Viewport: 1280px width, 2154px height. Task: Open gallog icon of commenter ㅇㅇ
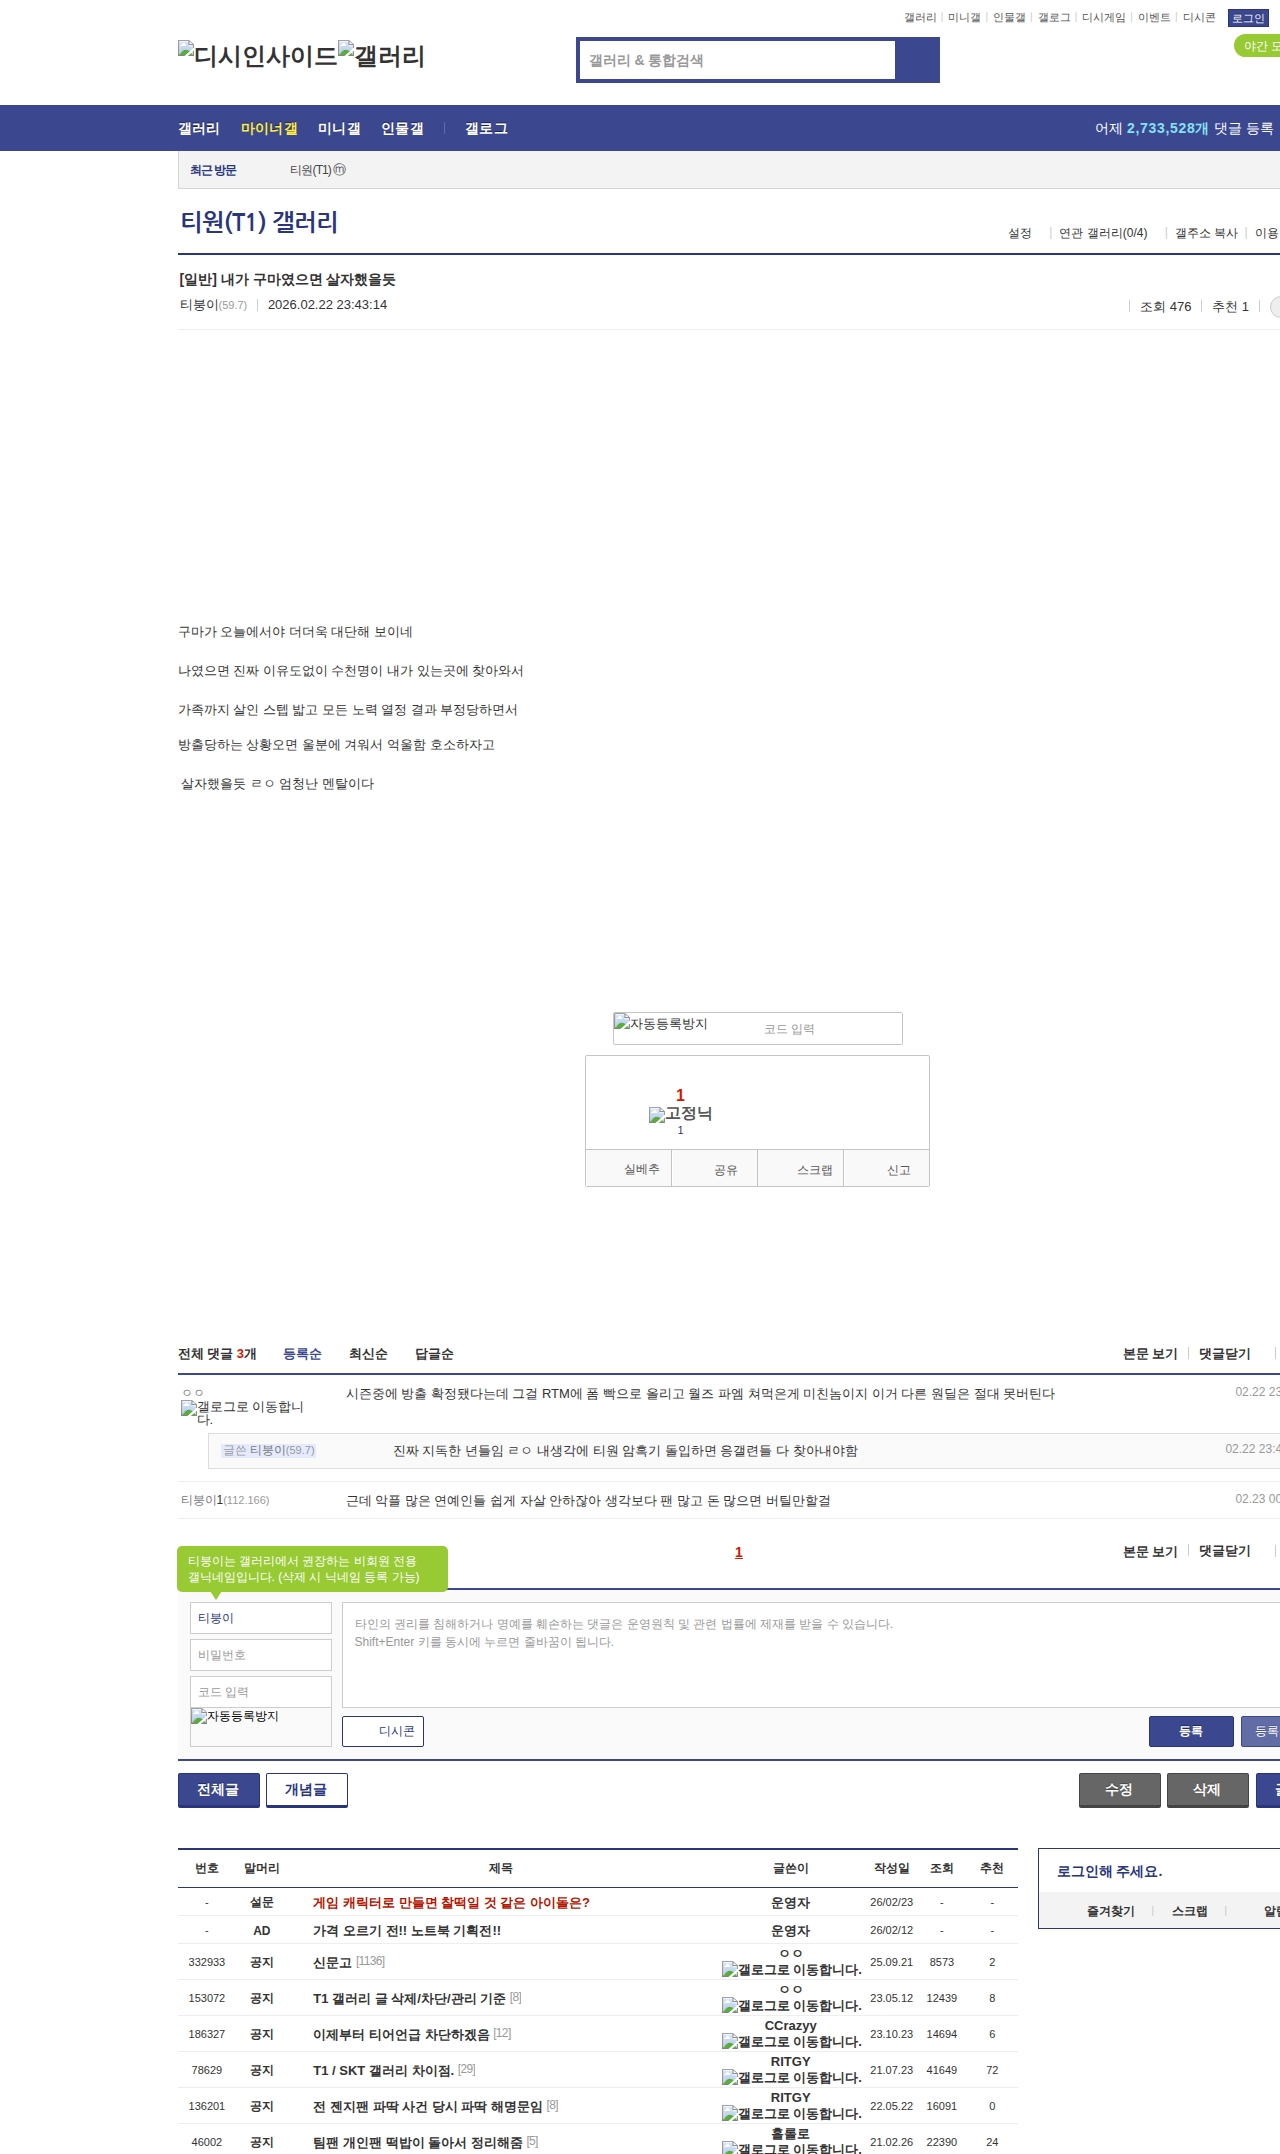(x=242, y=1412)
